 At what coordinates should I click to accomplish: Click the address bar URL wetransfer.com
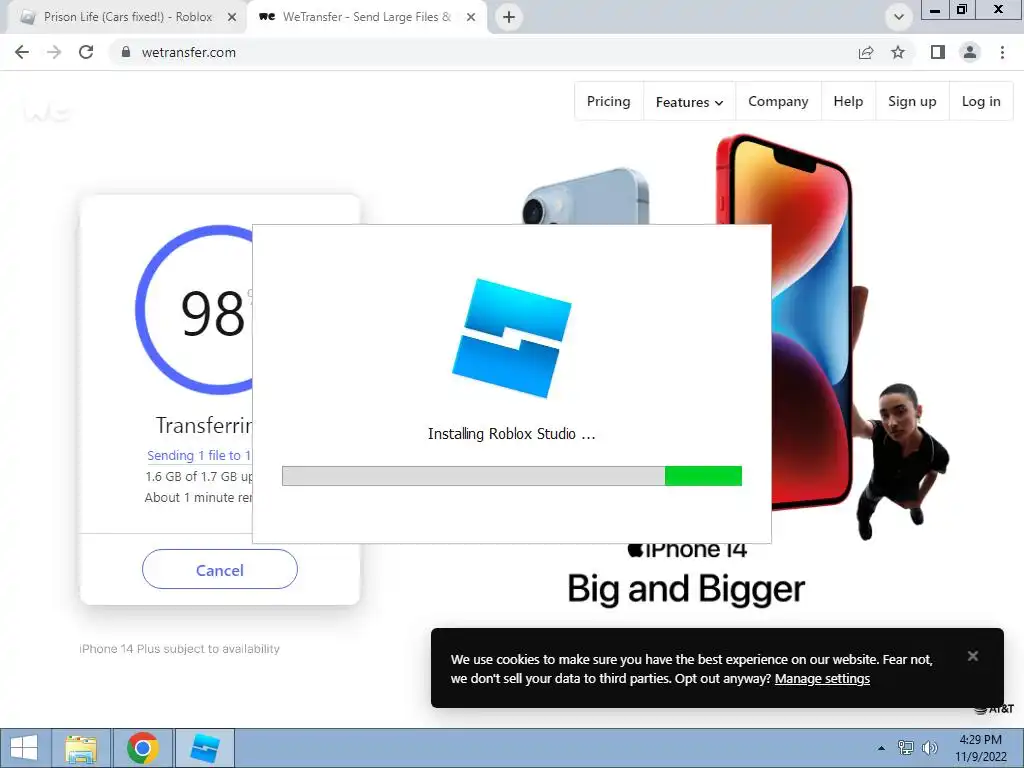click(x=189, y=52)
